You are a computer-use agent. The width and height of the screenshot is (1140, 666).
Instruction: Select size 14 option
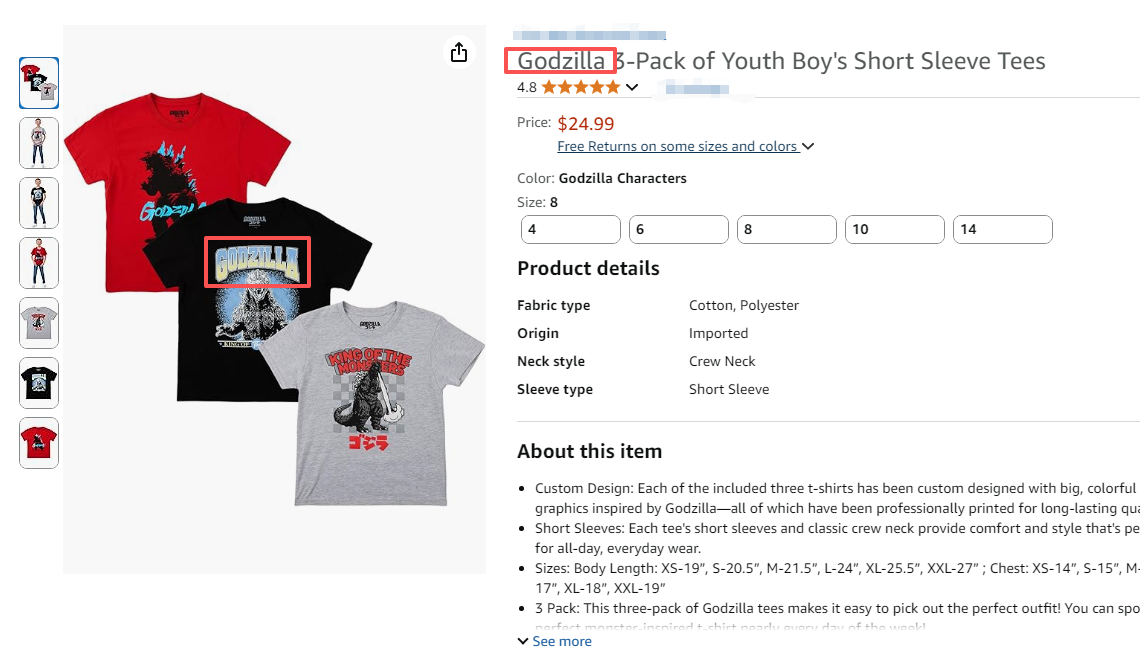coord(1003,229)
